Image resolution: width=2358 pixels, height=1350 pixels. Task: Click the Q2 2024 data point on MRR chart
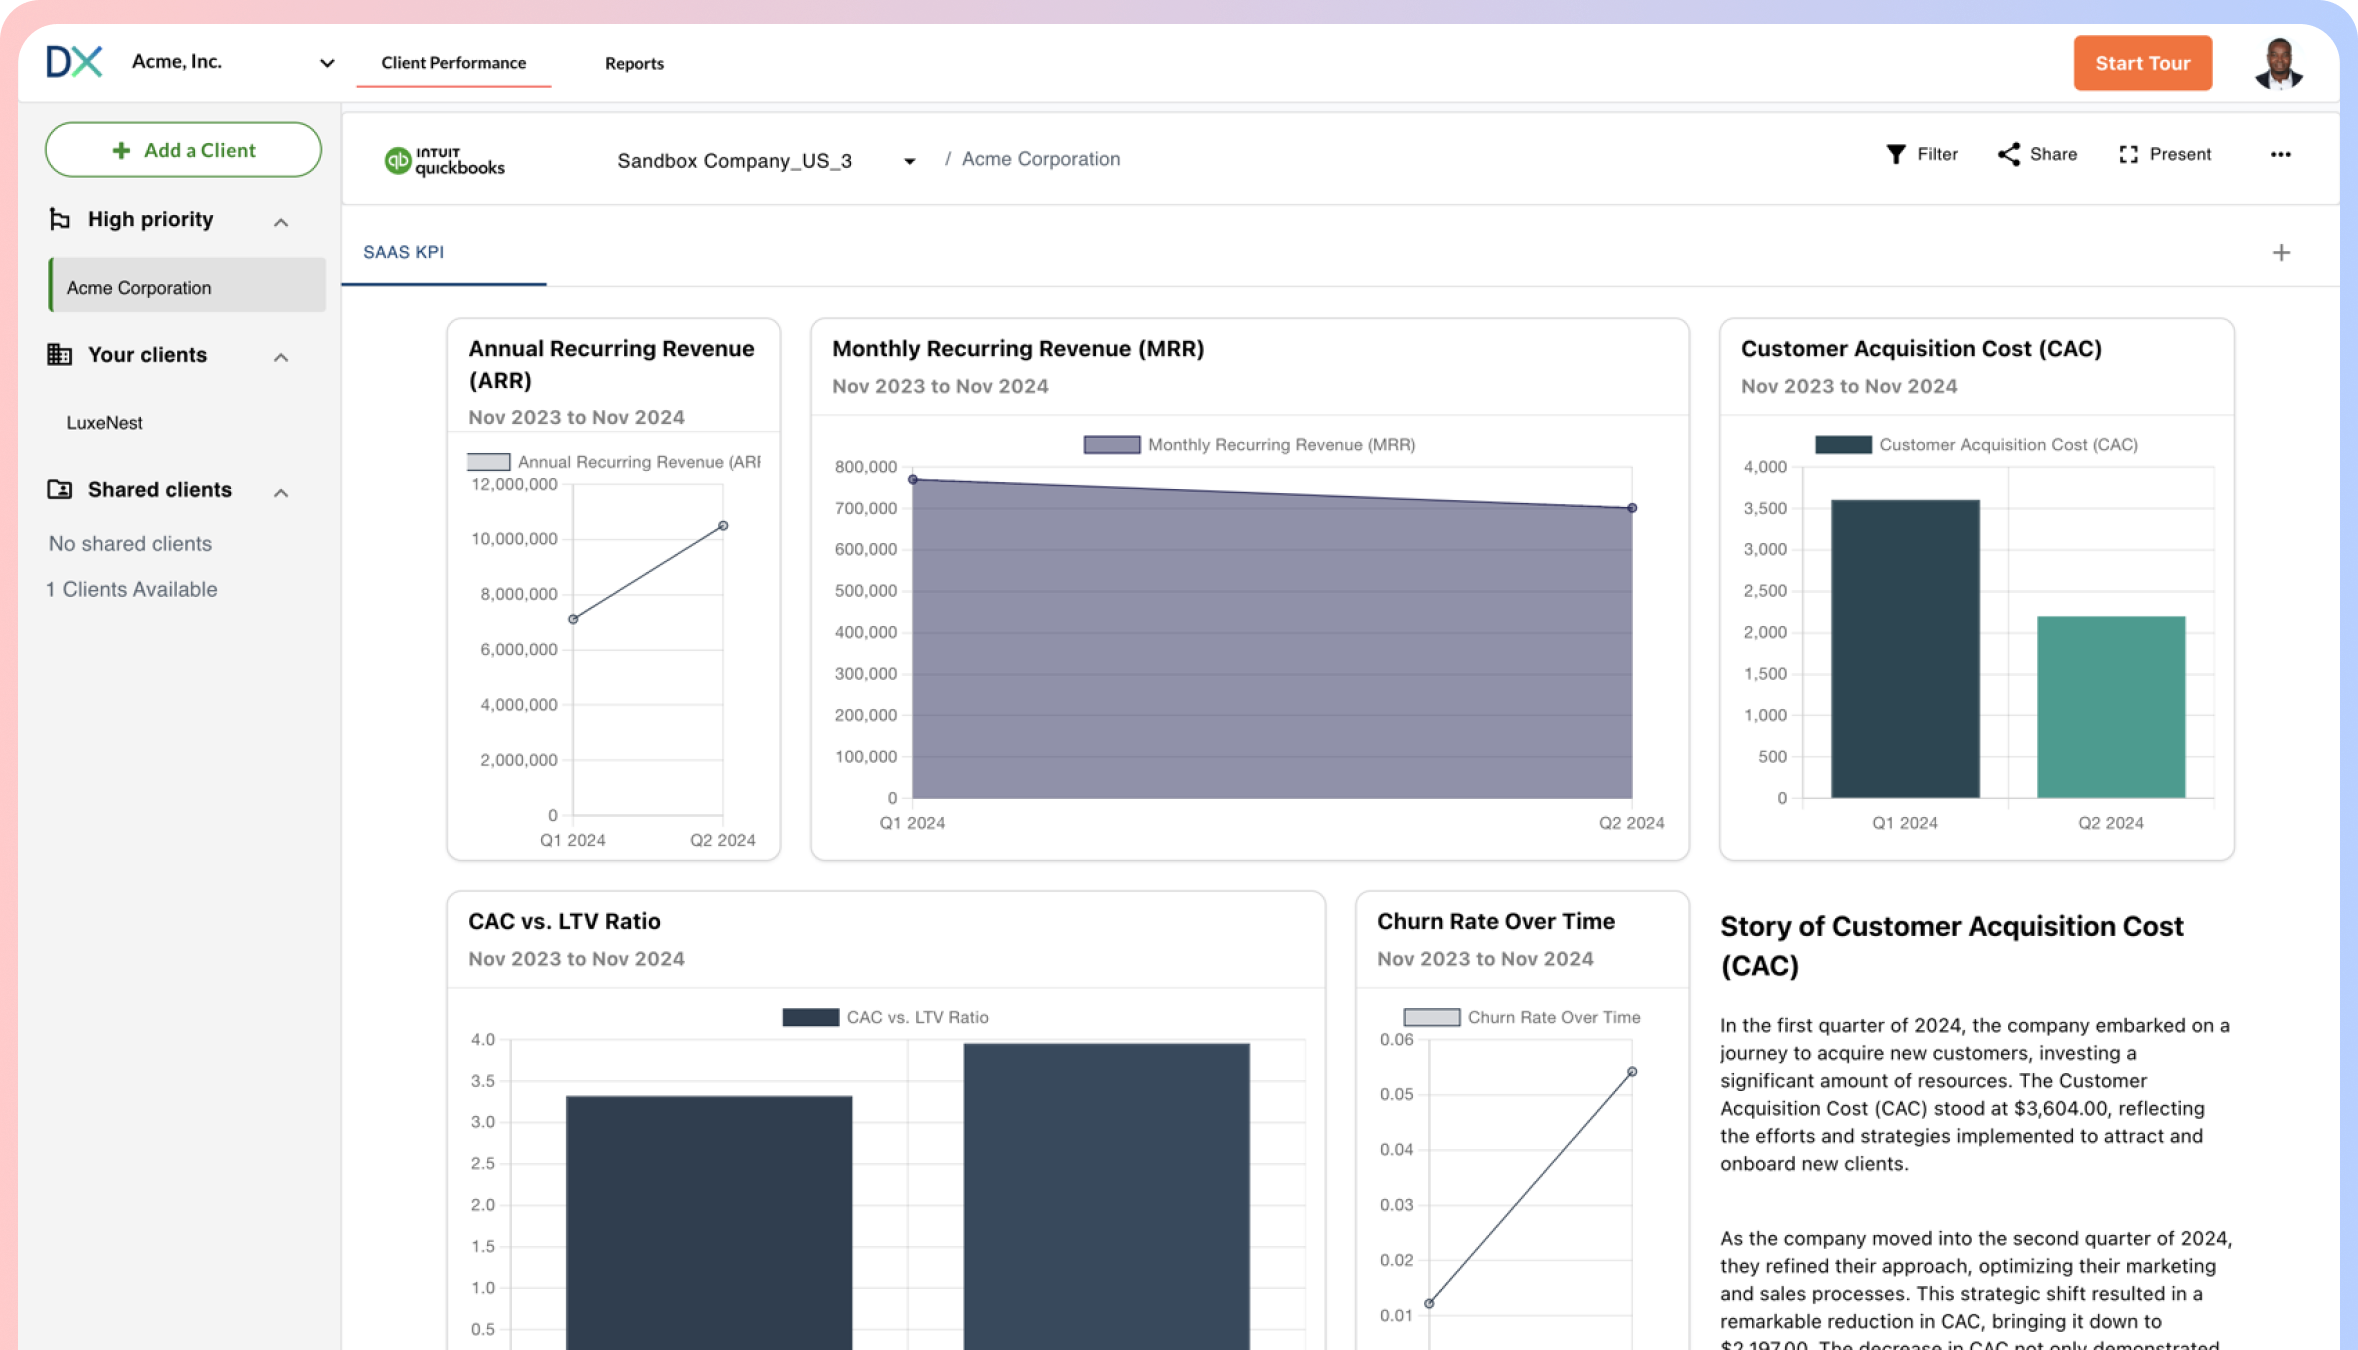coord(1631,508)
